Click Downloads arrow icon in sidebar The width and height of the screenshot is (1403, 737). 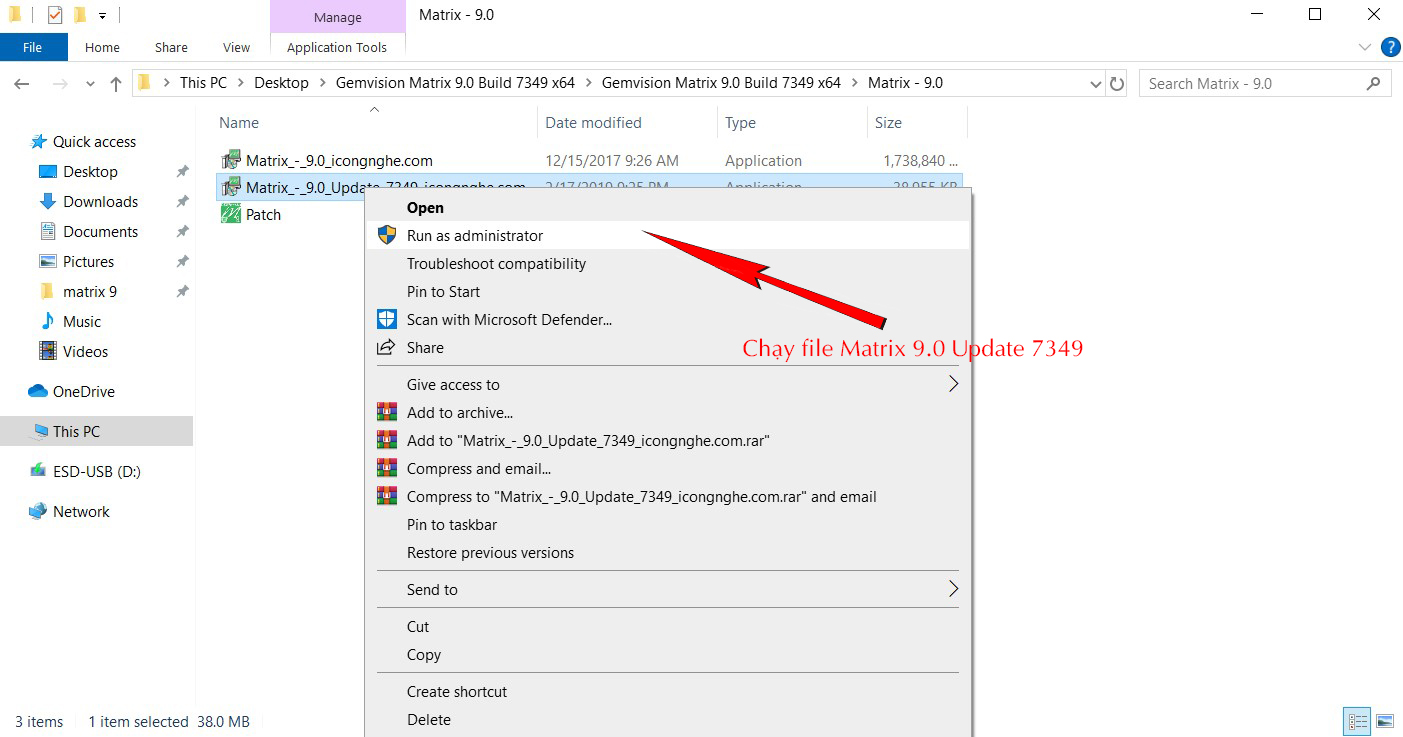(x=47, y=201)
